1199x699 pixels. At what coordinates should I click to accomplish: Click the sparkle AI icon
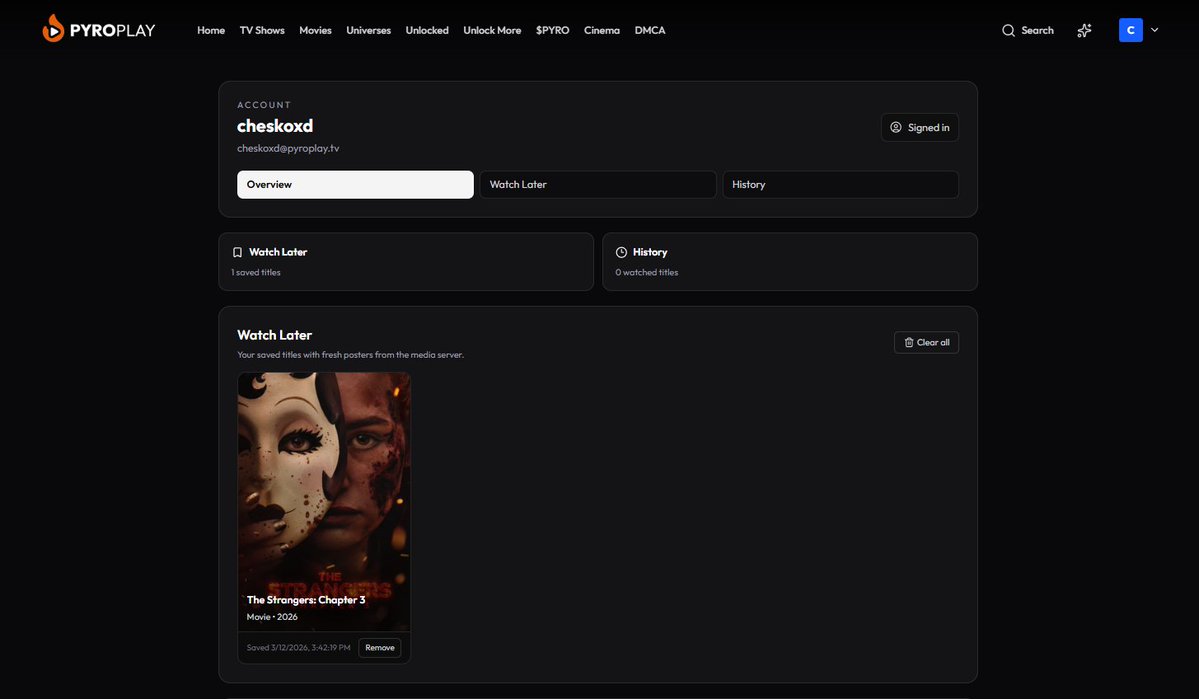tap(1084, 30)
